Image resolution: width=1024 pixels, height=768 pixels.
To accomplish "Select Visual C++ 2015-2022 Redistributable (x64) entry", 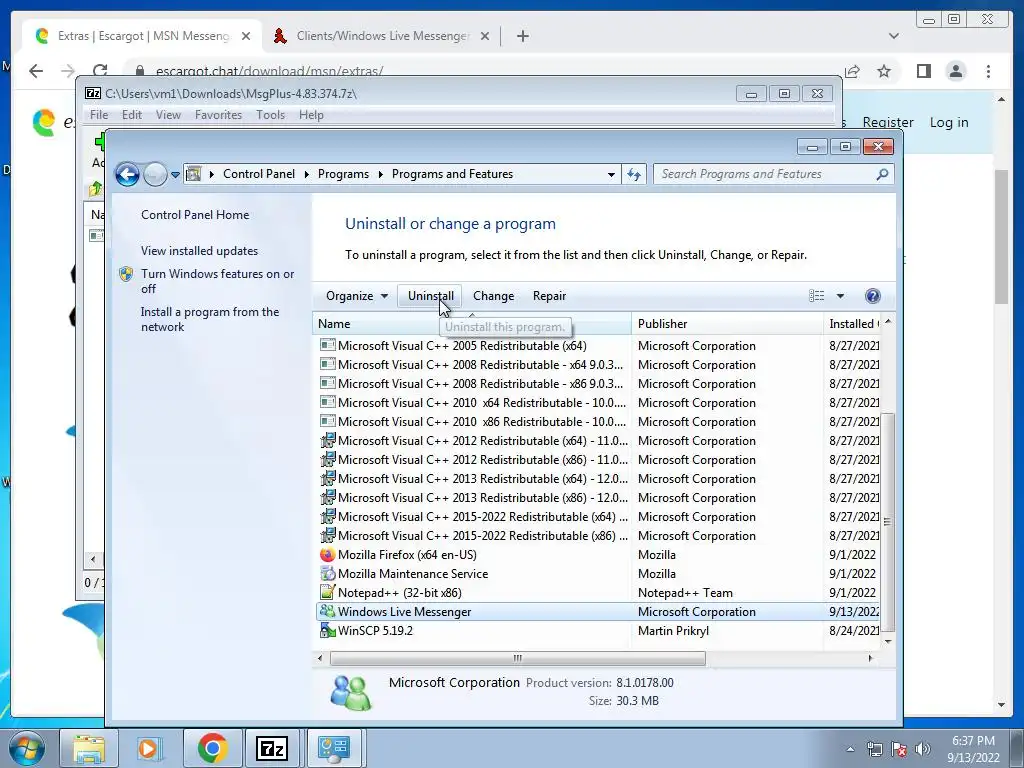I will 483,517.
